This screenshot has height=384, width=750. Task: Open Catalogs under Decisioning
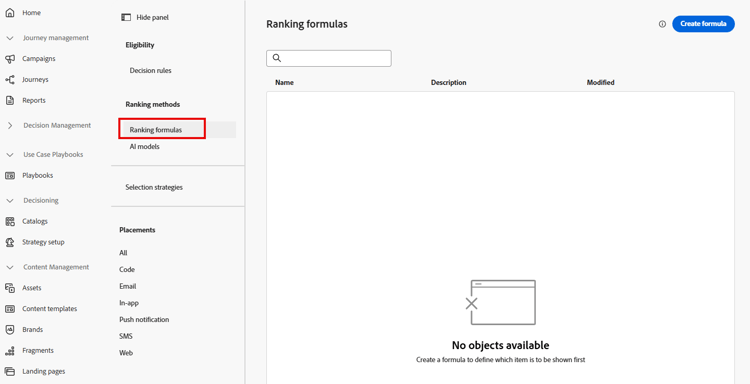click(x=35, y=221)
